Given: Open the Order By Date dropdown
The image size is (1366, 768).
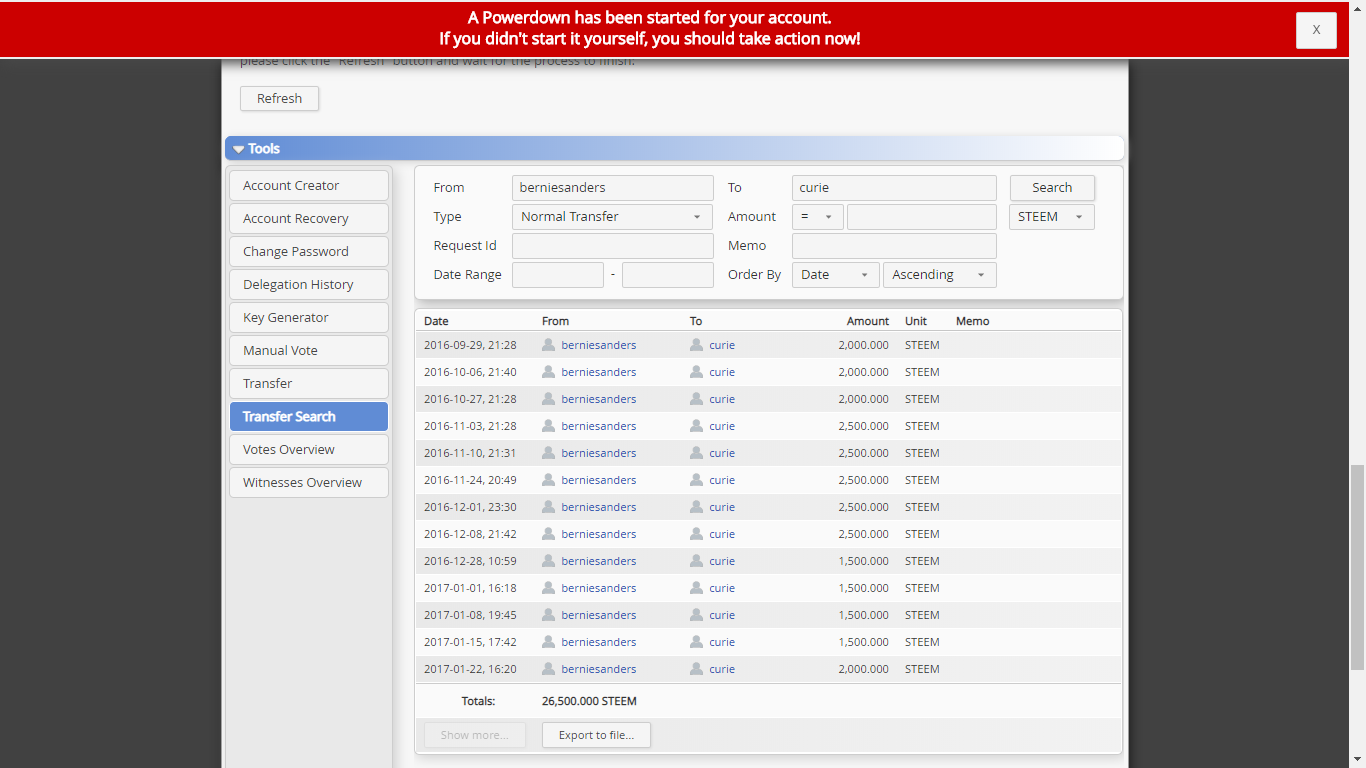Looking at the screenshot, I should point(836,274).
